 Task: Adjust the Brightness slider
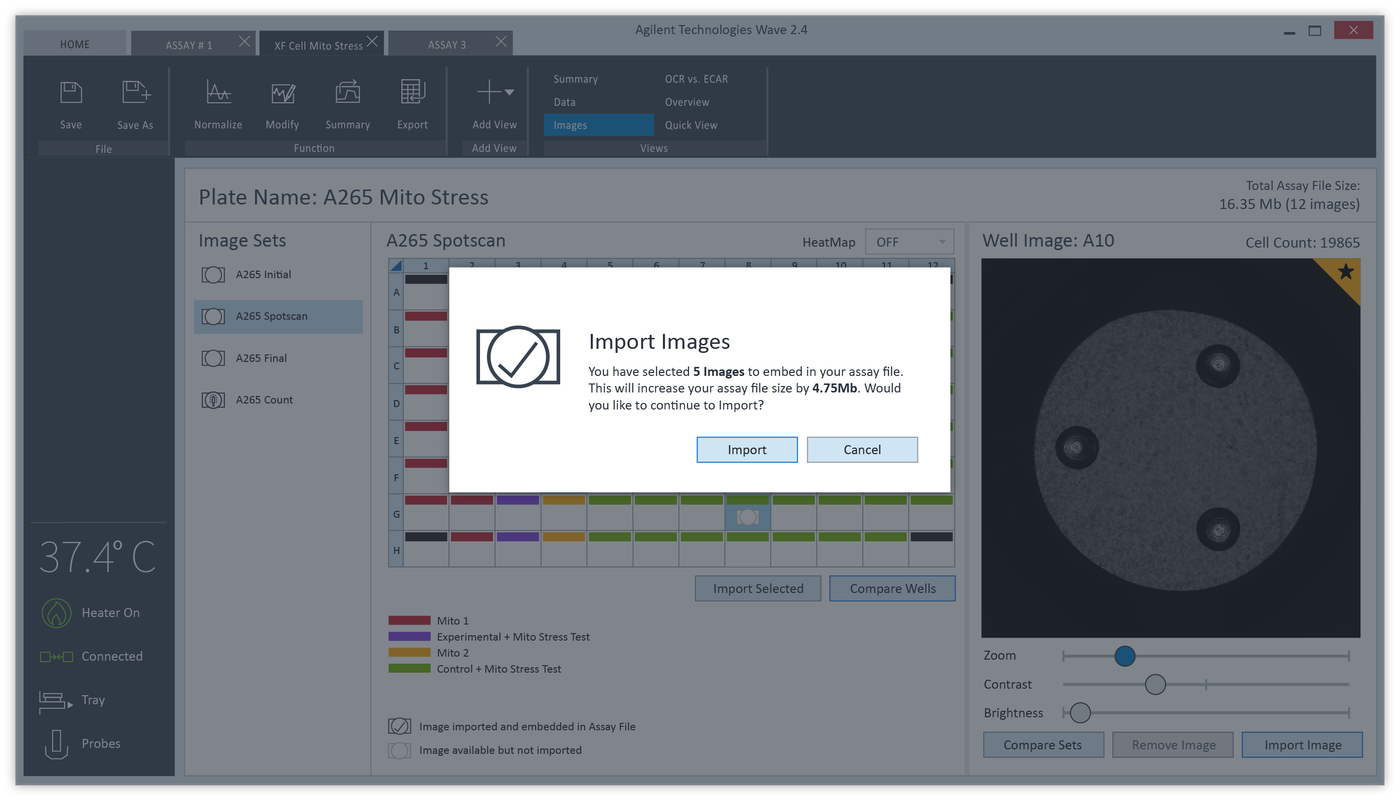click(x=1078, y=712)
